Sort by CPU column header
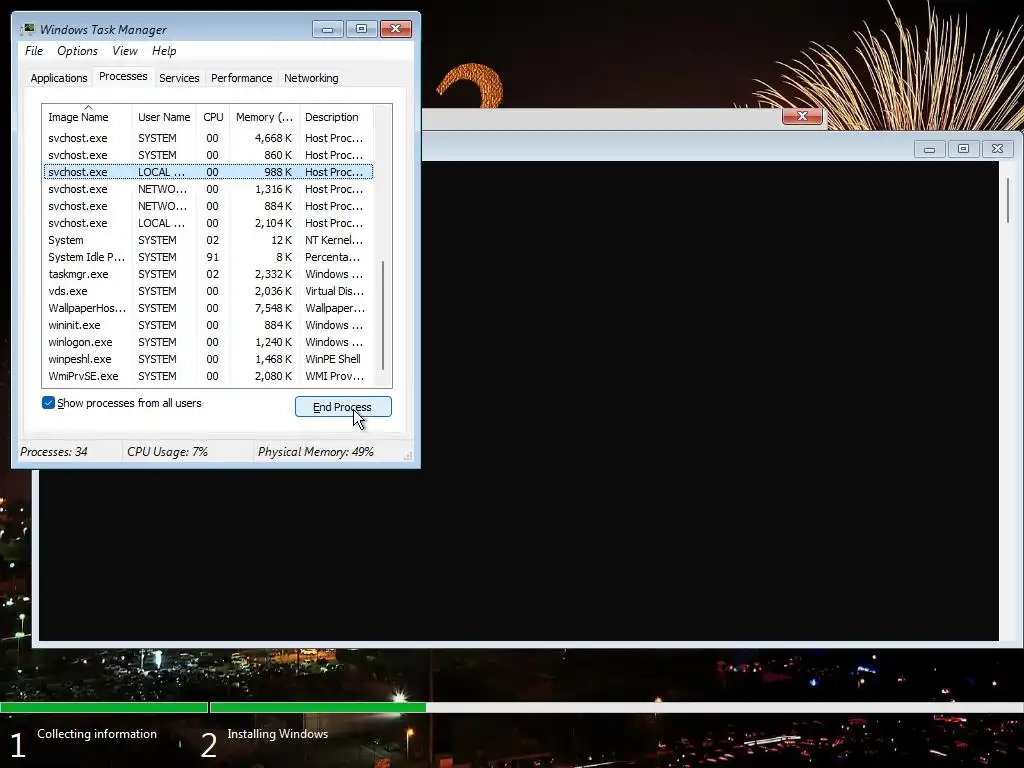The height and width of the screenshot is (768, 1024). tap(213, 117)
